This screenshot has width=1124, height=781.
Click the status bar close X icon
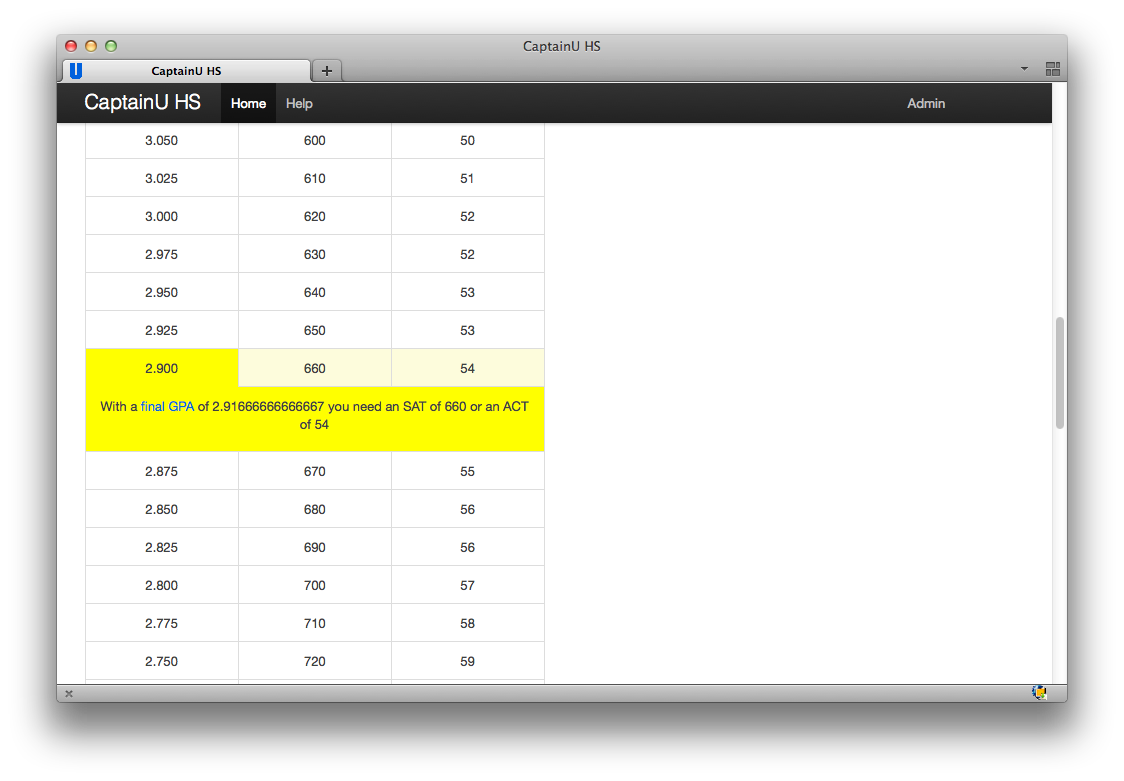pos(69,694)
